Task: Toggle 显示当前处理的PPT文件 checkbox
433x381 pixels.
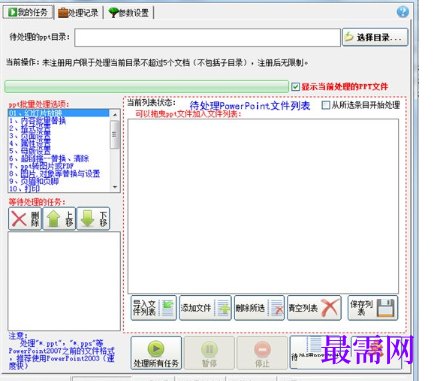Action: [x=295, y=87]
